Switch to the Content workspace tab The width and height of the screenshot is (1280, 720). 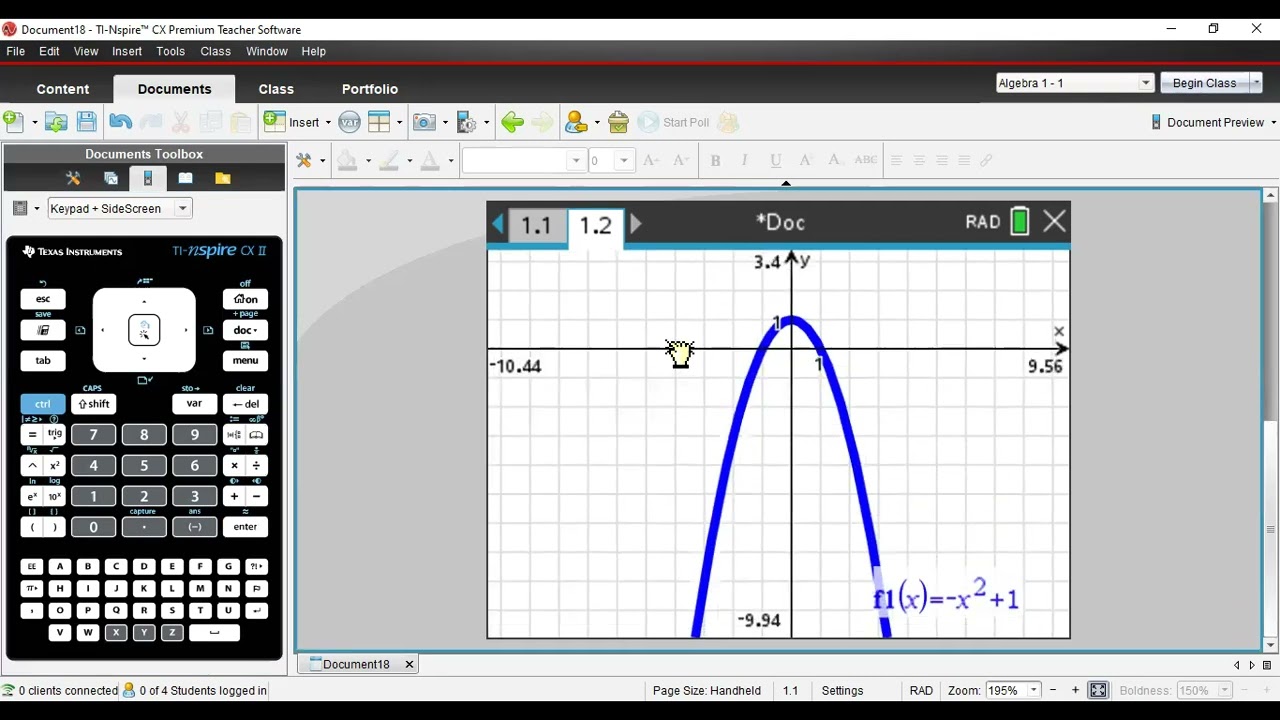[63, 89]
